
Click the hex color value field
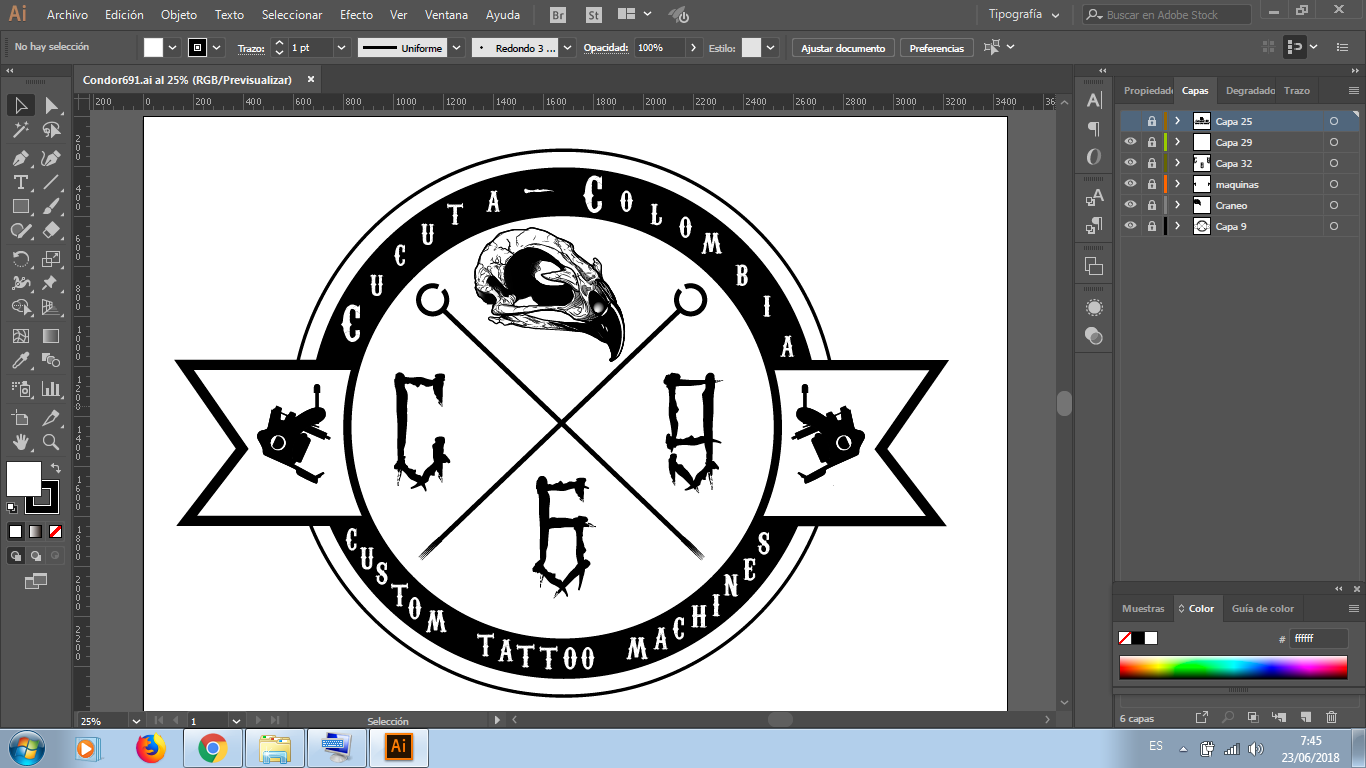[1318, 638]
